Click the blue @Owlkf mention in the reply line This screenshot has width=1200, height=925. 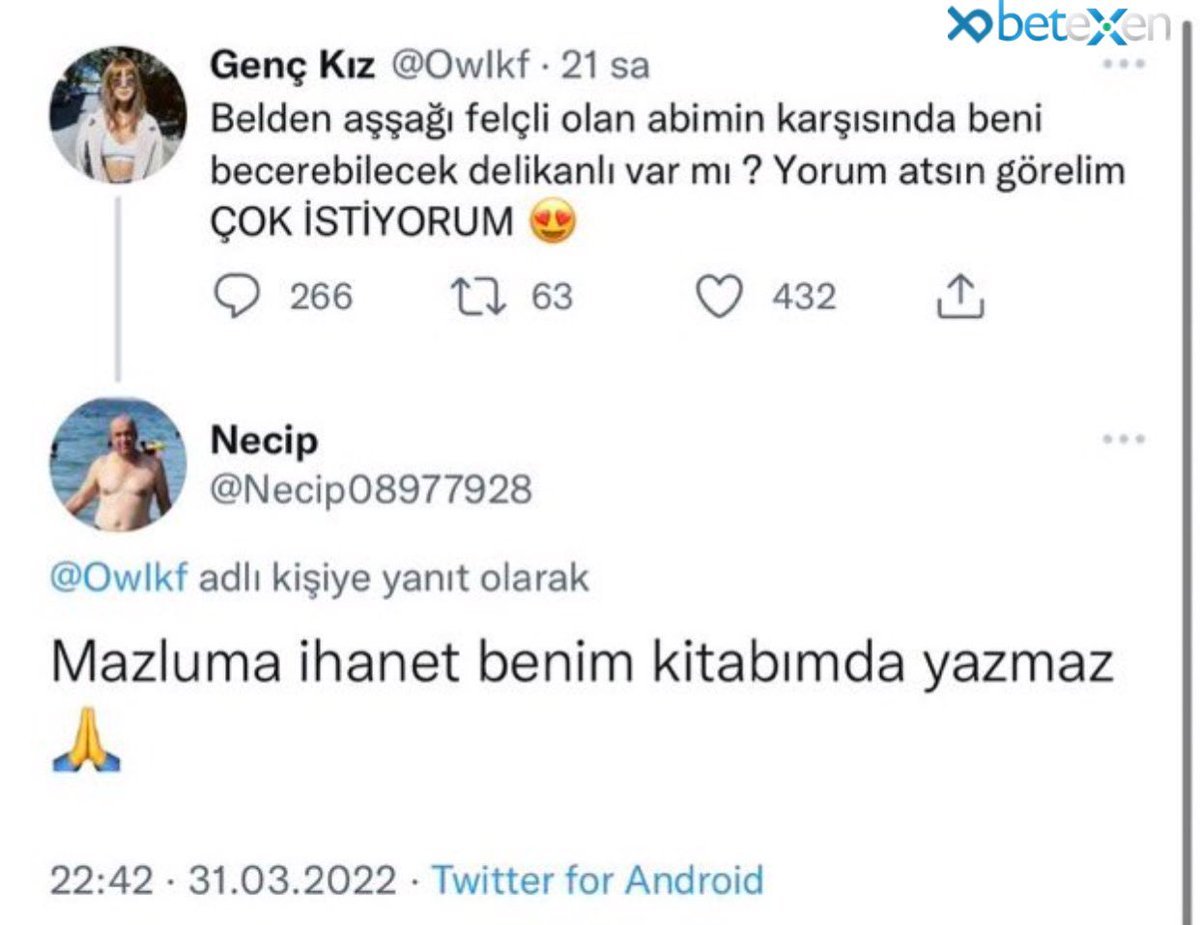click(119, 578)
